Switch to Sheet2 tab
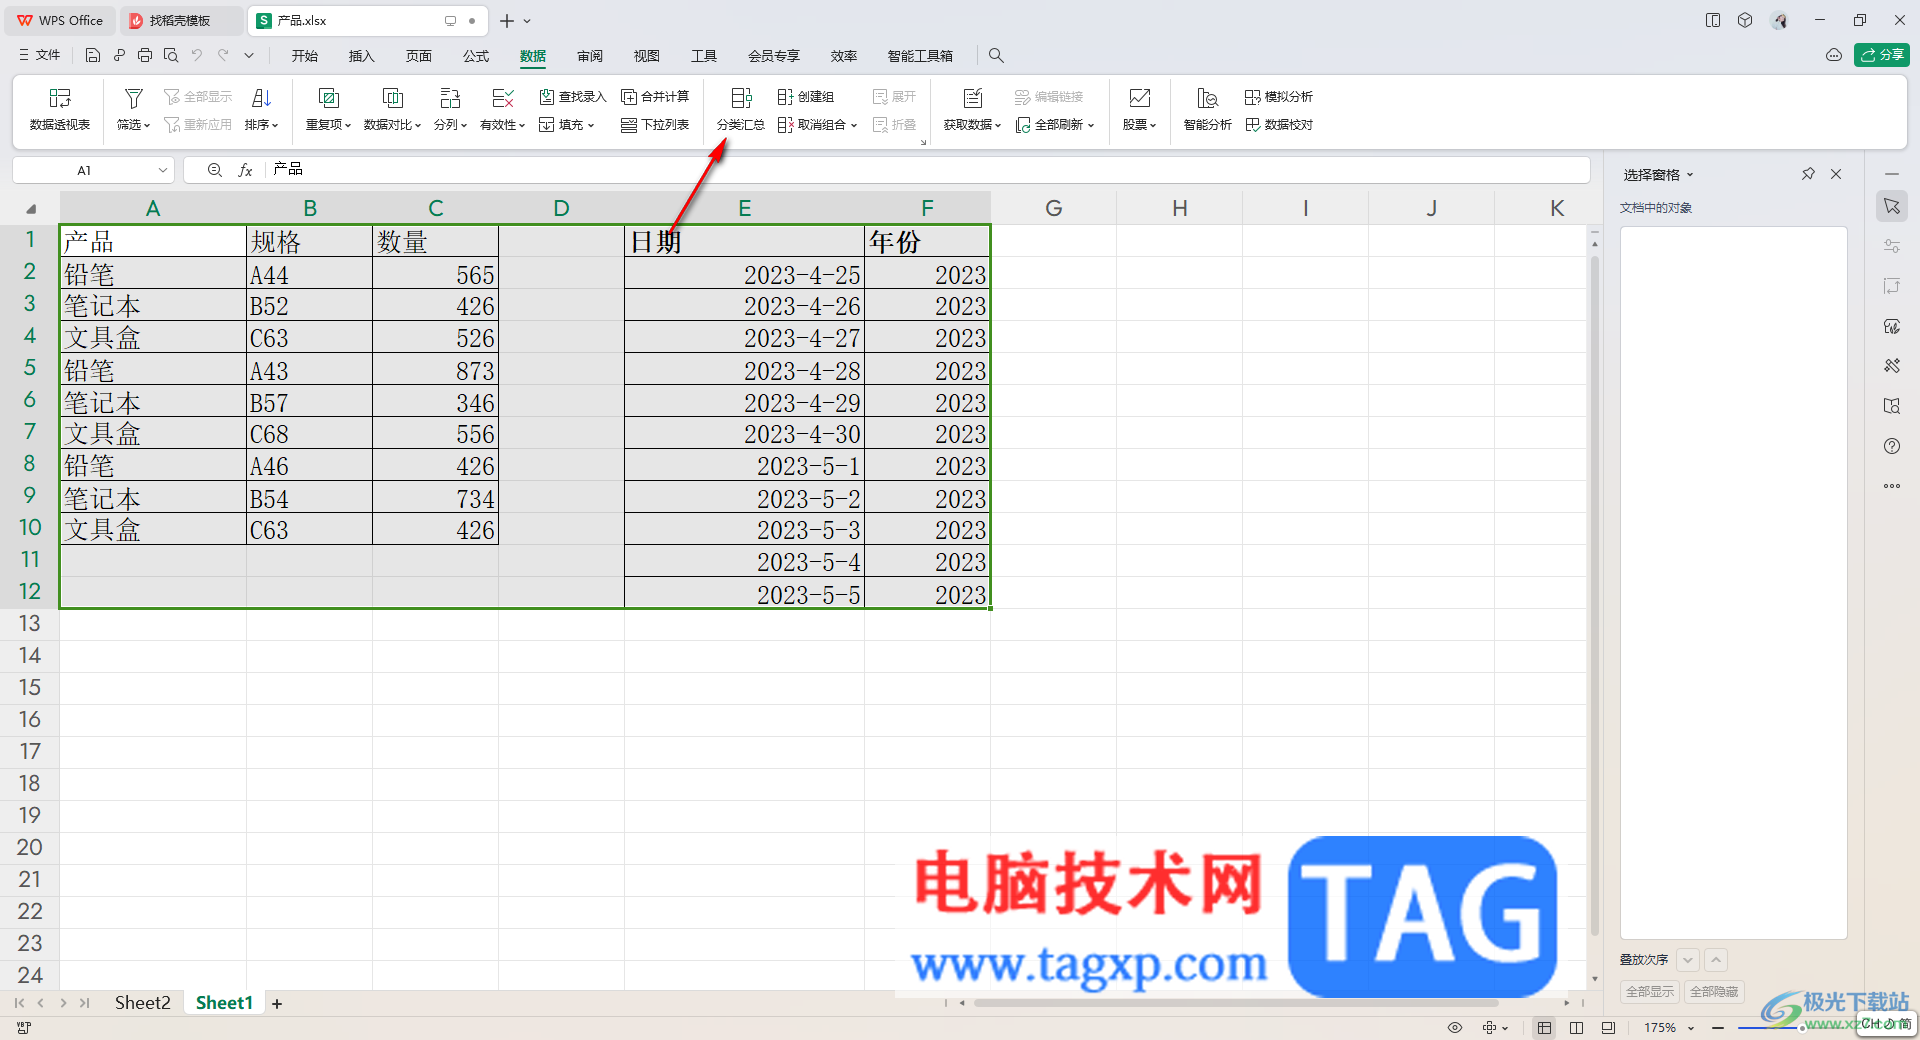Image resolution: width=1920 pixels, height=1040 pixels. [142, 1003]
